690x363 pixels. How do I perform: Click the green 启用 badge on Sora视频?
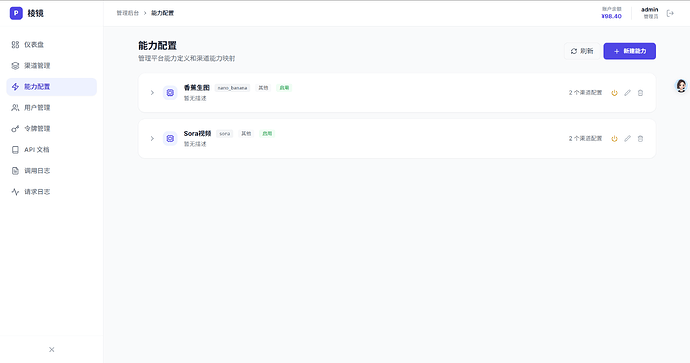point(267,134)
